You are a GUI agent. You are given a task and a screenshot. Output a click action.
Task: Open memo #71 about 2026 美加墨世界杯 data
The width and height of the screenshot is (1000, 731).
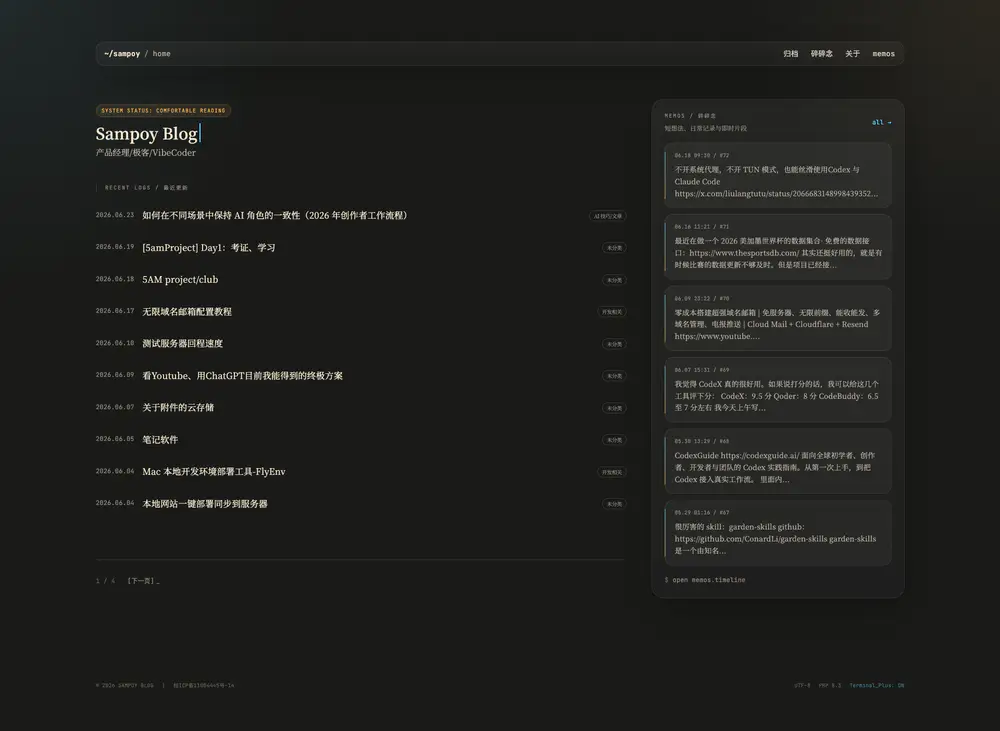coord(777,247)
